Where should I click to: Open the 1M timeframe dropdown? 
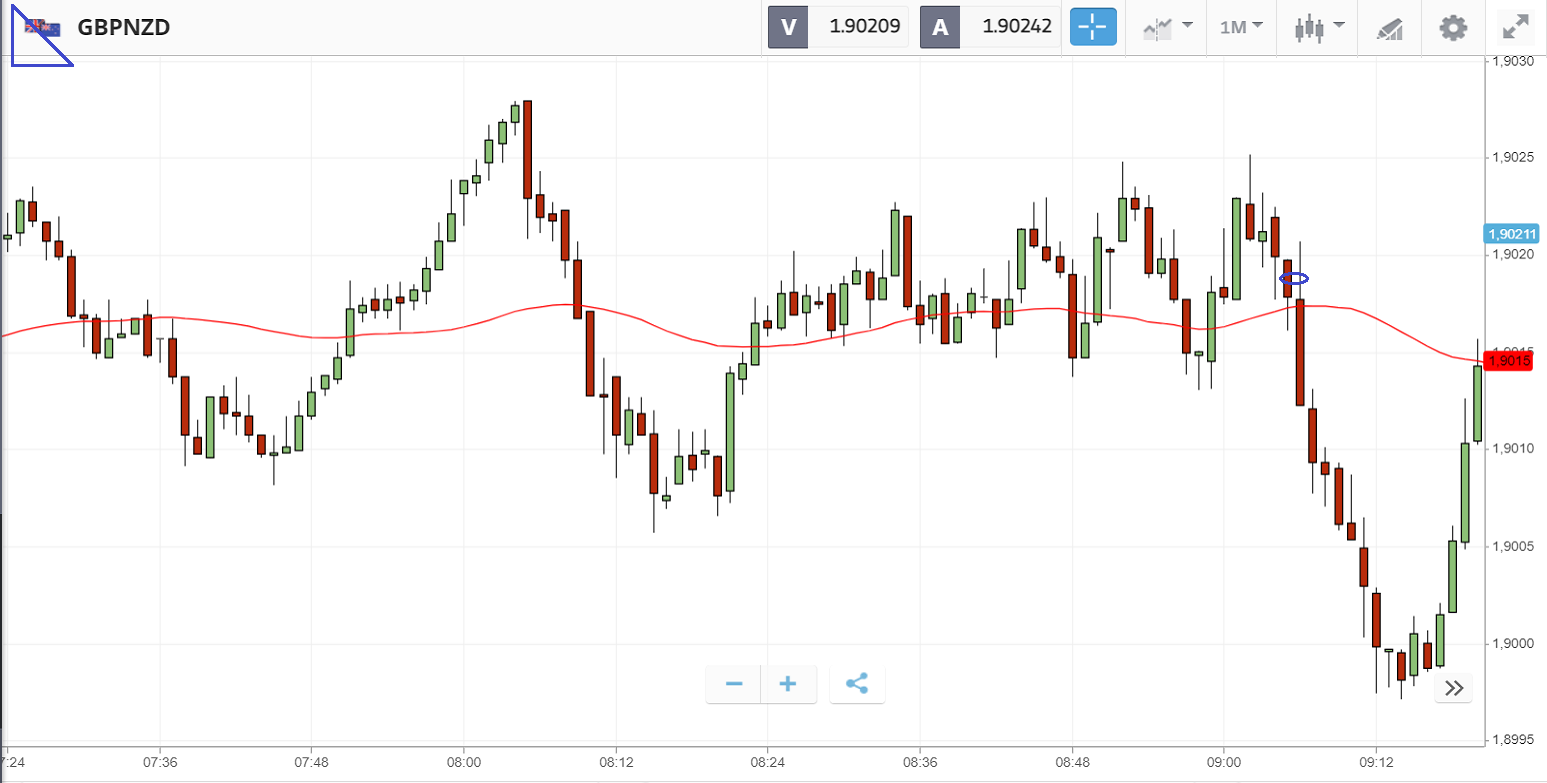1241,27
